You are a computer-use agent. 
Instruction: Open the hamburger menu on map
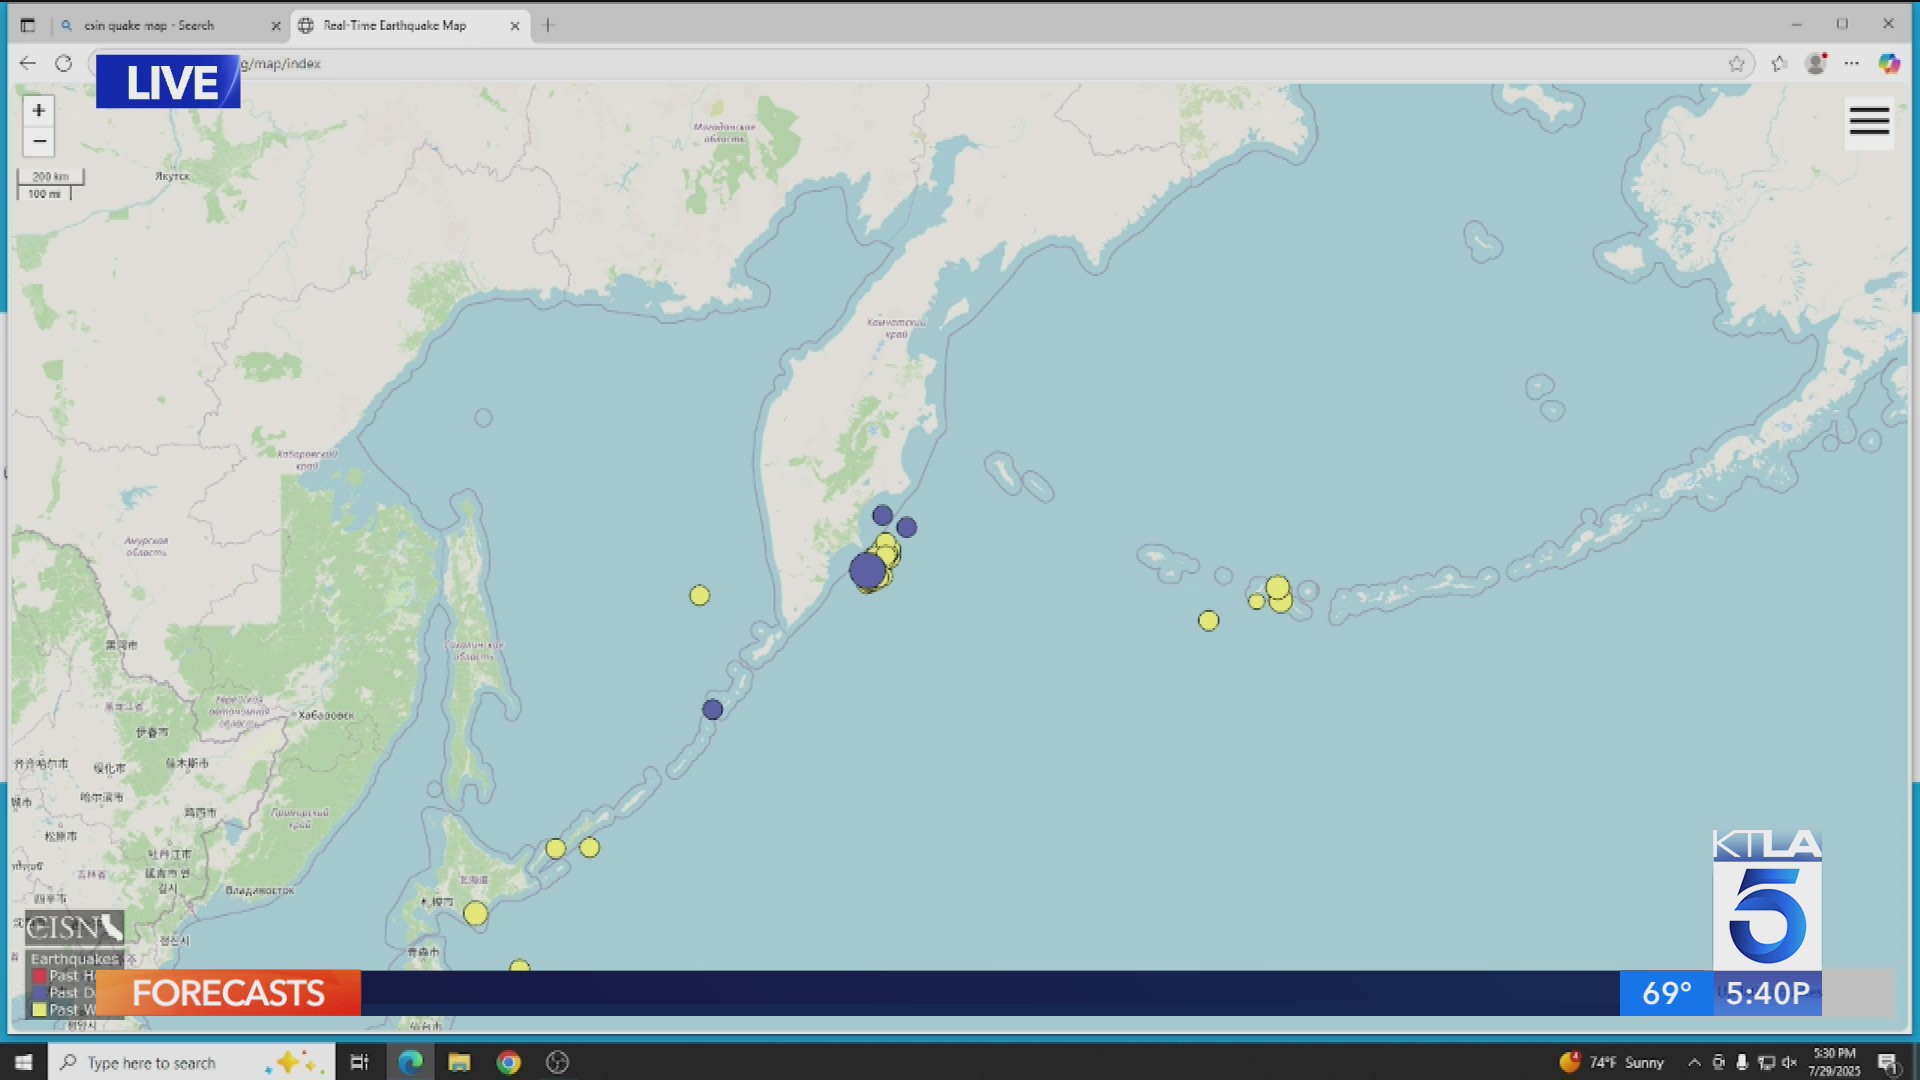tap(1869, 122)
